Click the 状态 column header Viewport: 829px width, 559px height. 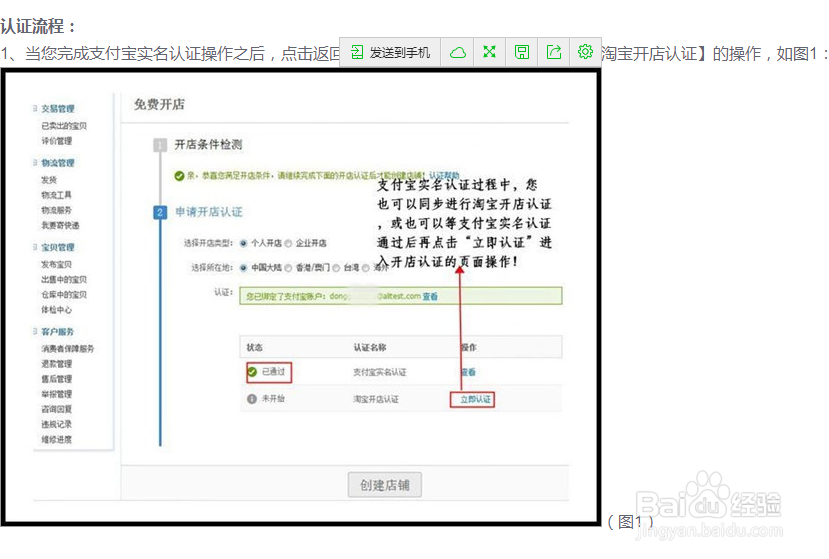(x=254, y=347)
